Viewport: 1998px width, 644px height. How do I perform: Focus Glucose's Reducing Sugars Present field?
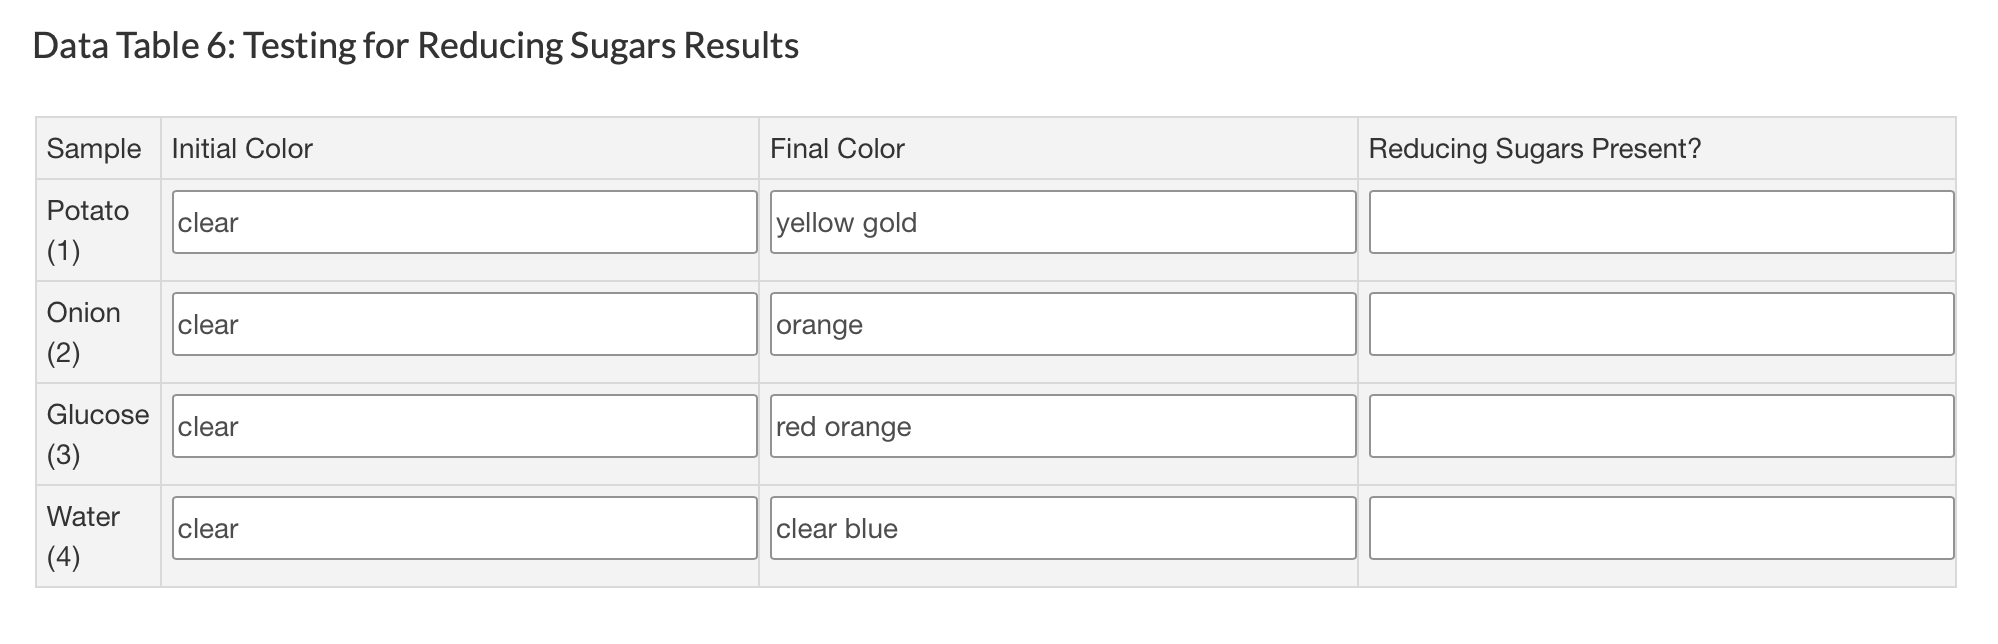pos(1660,426)
